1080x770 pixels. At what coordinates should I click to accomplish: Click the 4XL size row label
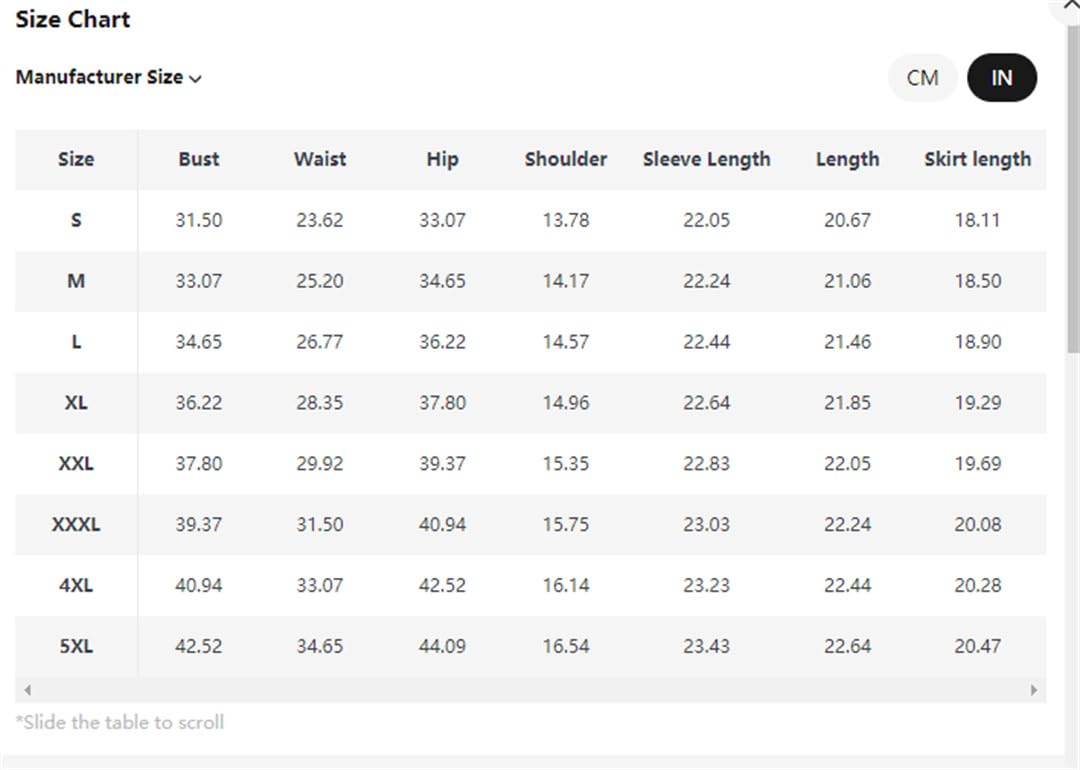76,586
